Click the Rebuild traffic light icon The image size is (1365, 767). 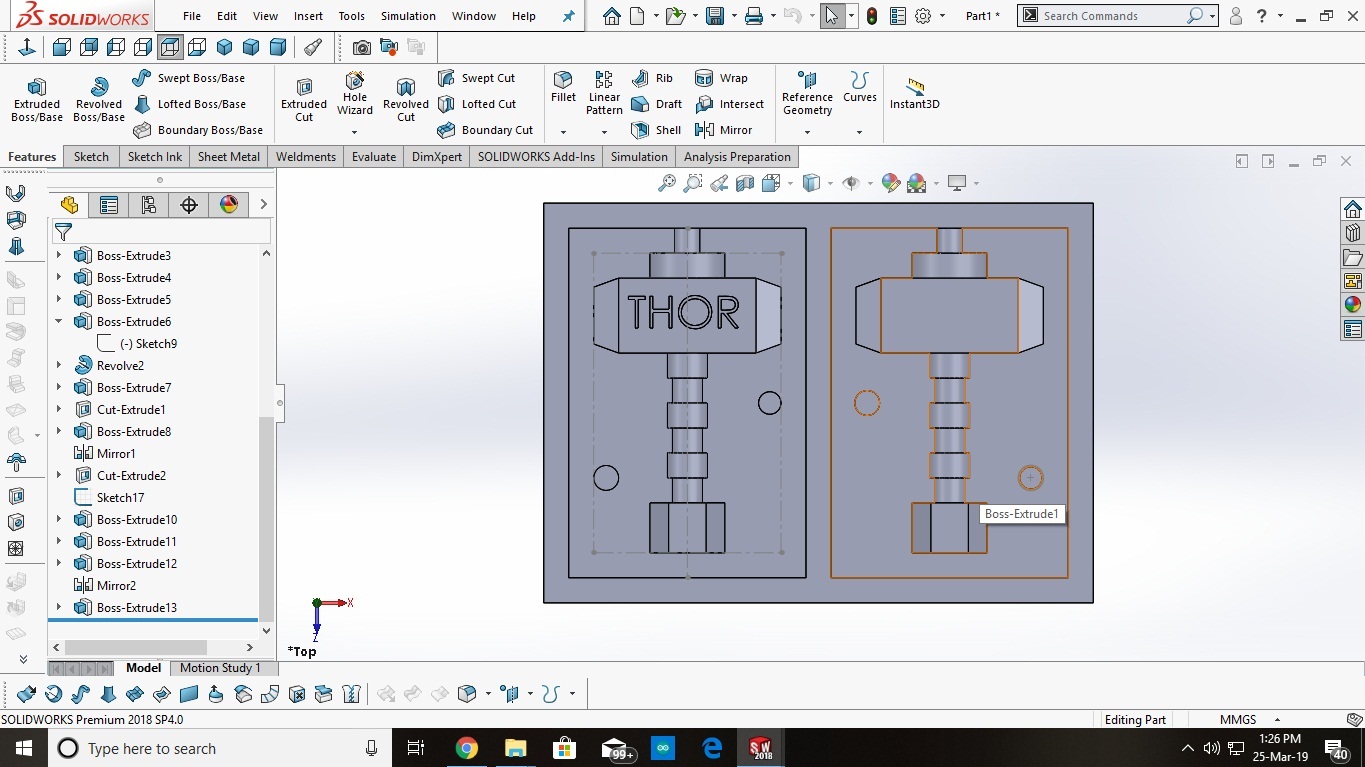[x=872, y=16]
